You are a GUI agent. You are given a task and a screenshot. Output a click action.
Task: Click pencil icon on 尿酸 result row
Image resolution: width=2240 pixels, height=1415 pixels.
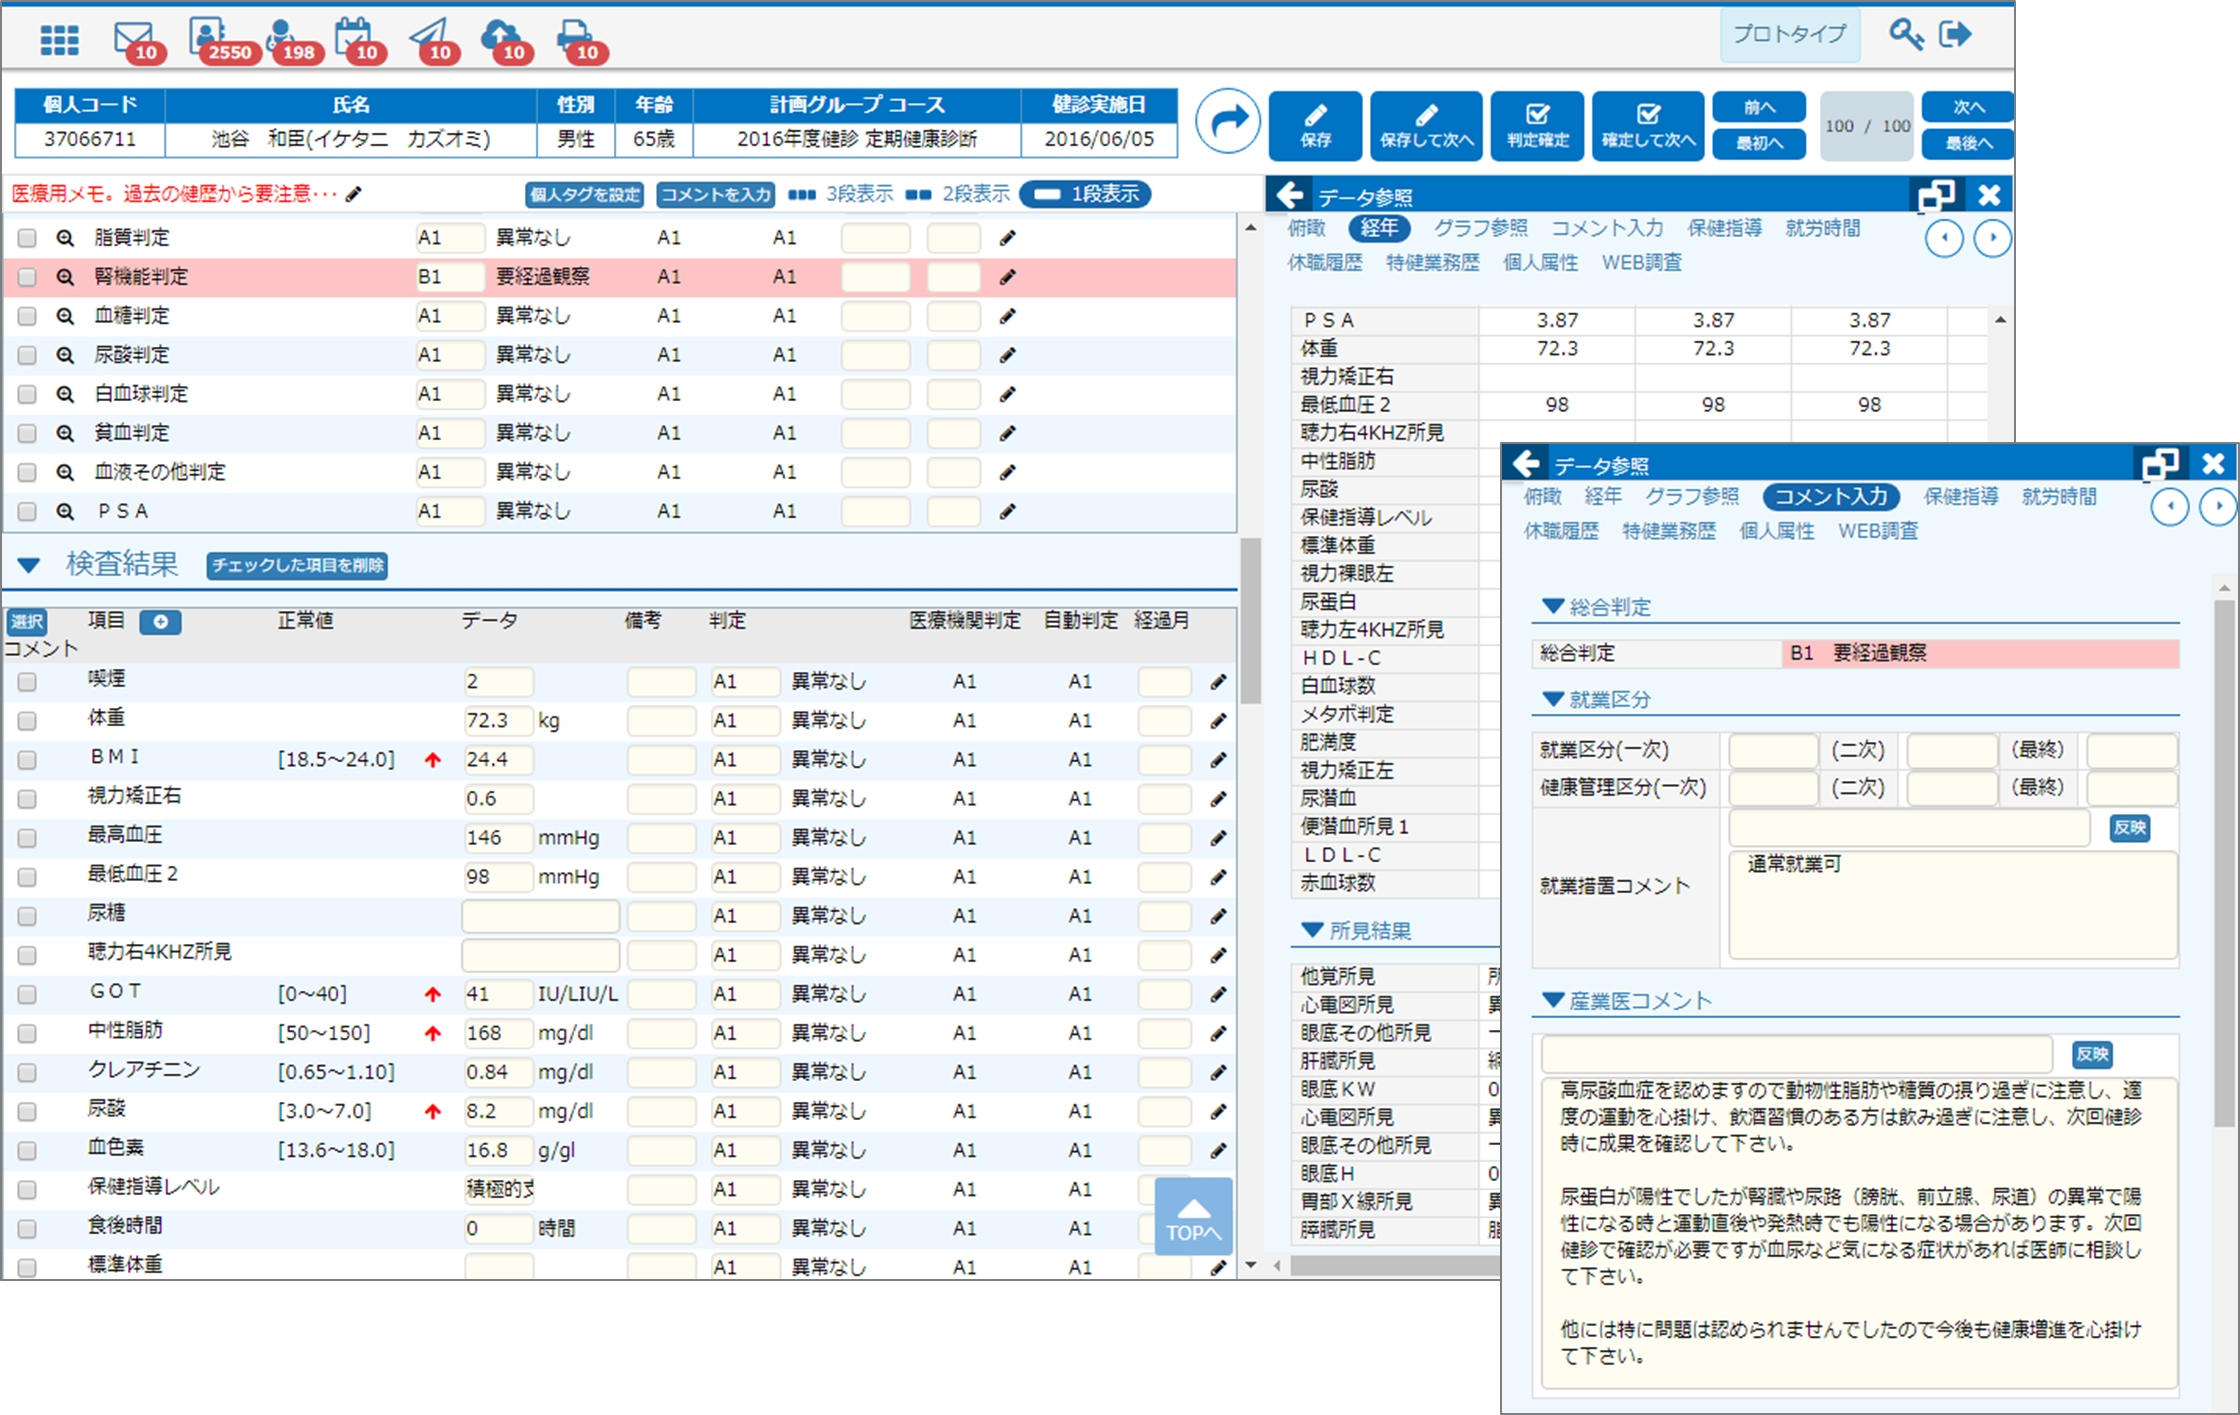[x=1218, y=1111]
